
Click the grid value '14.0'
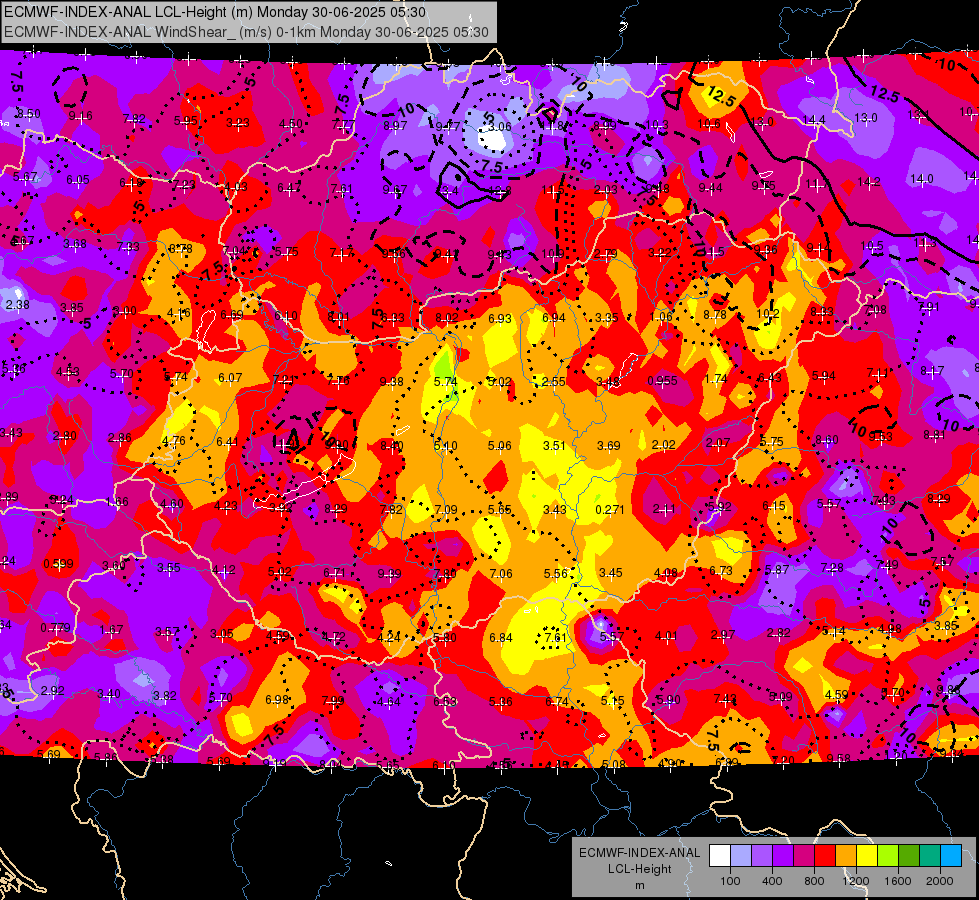[922, 179]
